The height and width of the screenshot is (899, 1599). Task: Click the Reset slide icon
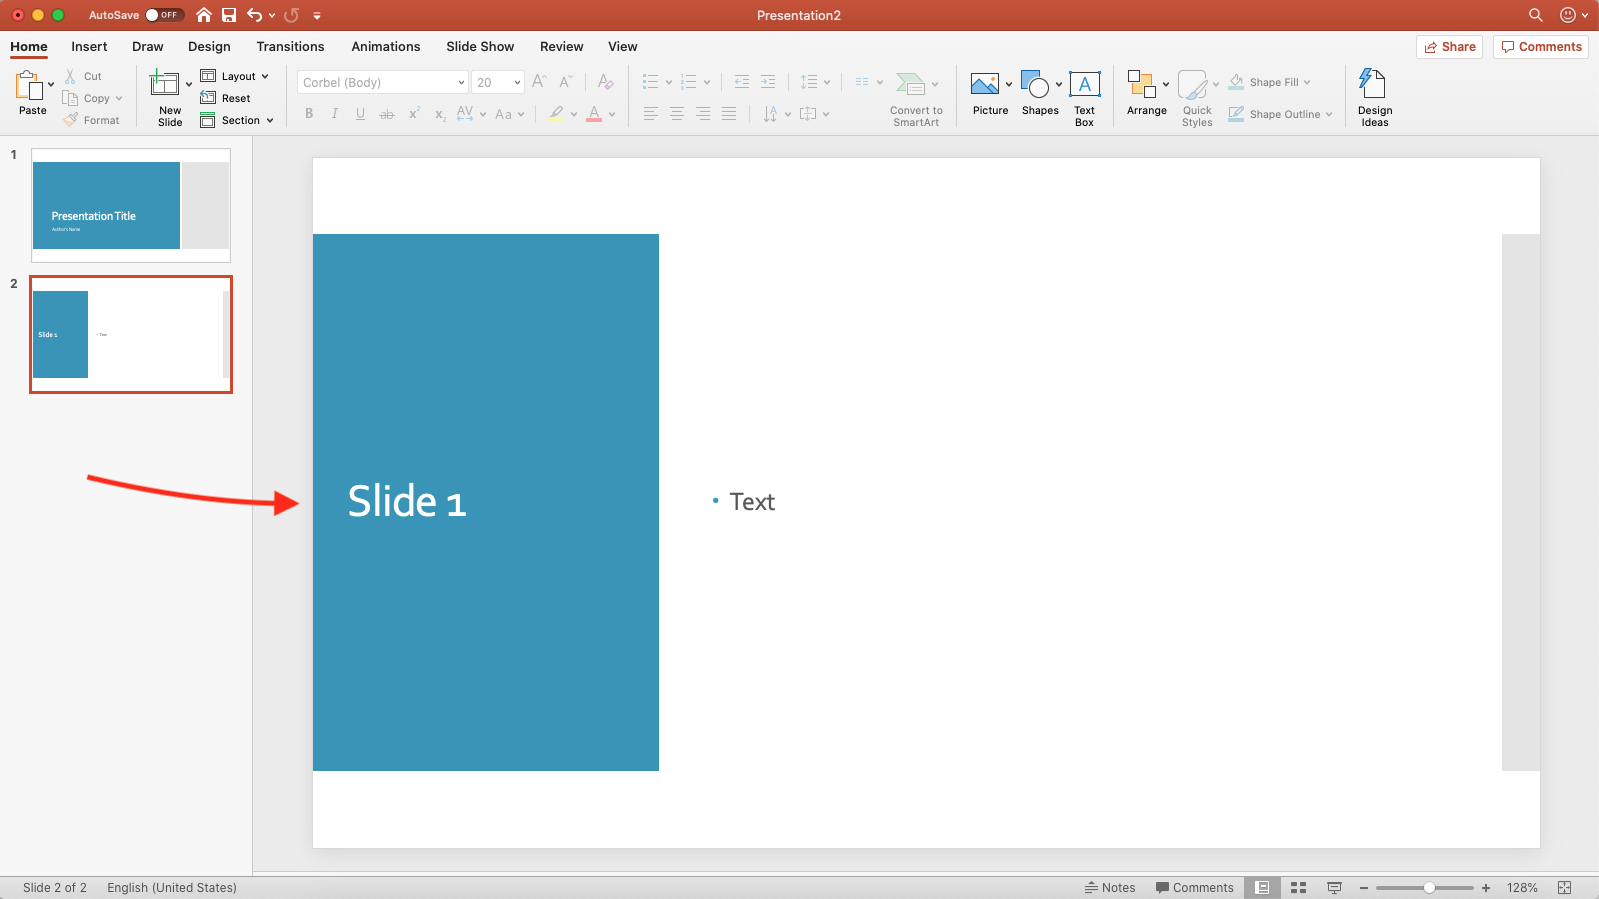208,98
